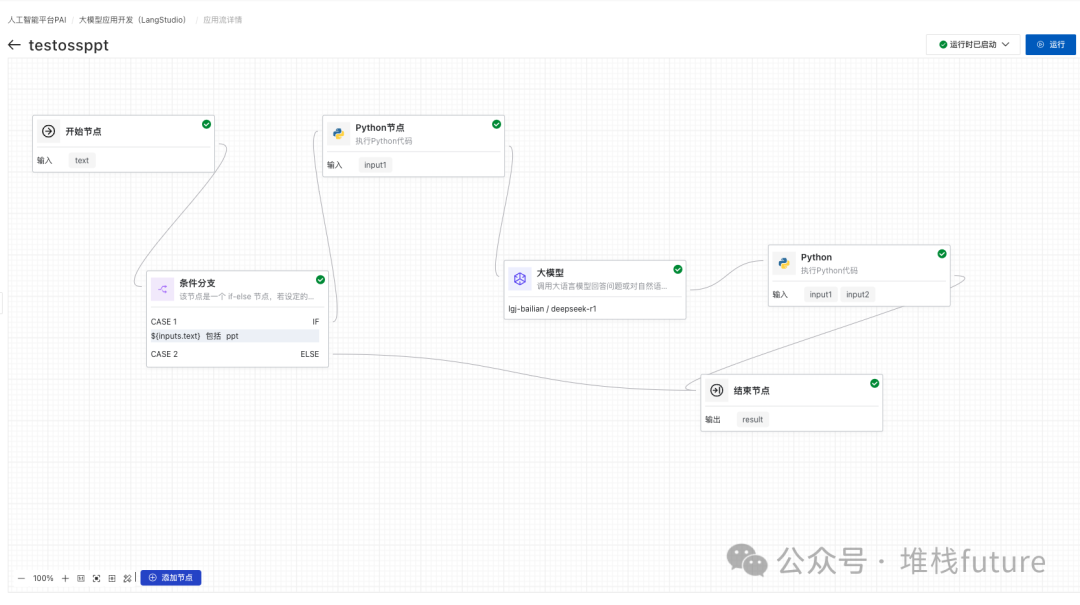Click the 结束节点 end arrow icon
Image resolution: width=1080 pixels, height=605 pixels.
(x=717, y=391)
